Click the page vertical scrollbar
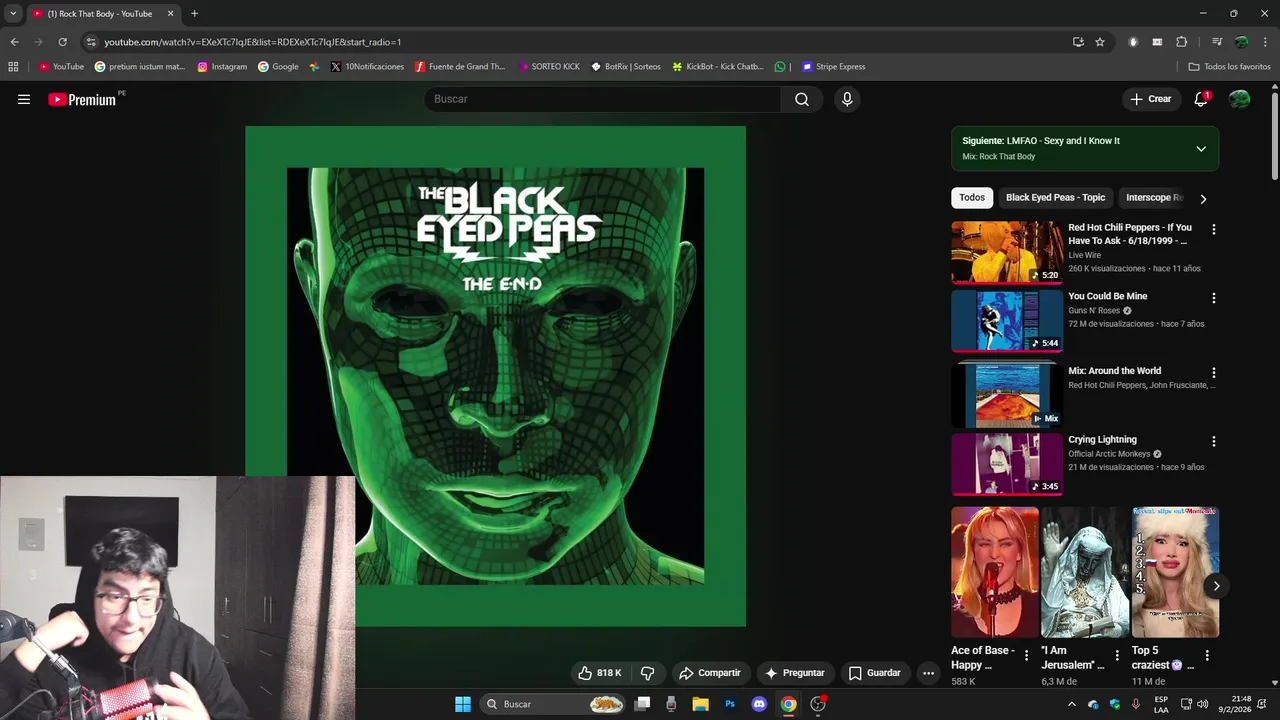The width and height of the screenshot is (1280, 720). pyautogui.click(x=1274, y=135)
